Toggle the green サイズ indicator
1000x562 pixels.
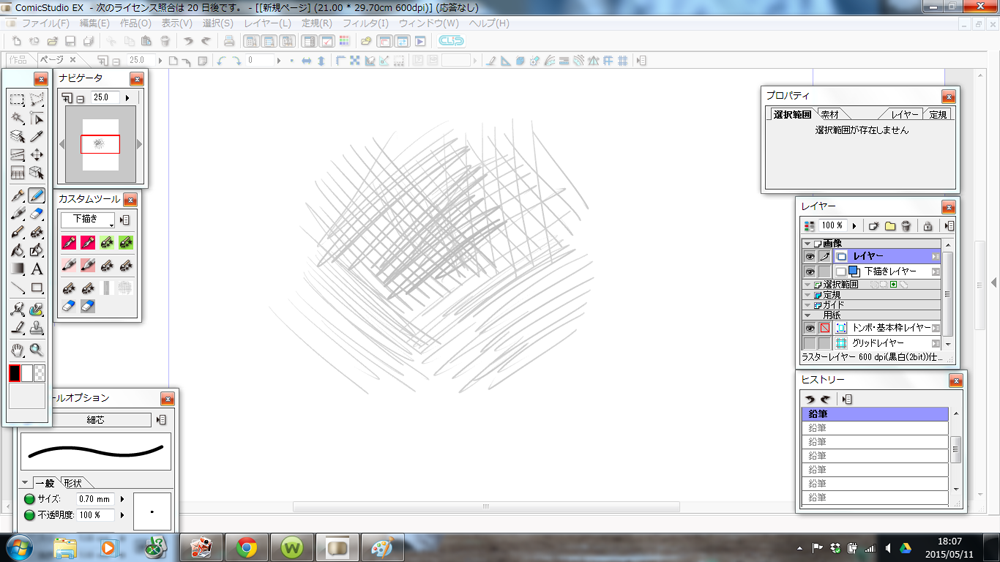point(29,499)
